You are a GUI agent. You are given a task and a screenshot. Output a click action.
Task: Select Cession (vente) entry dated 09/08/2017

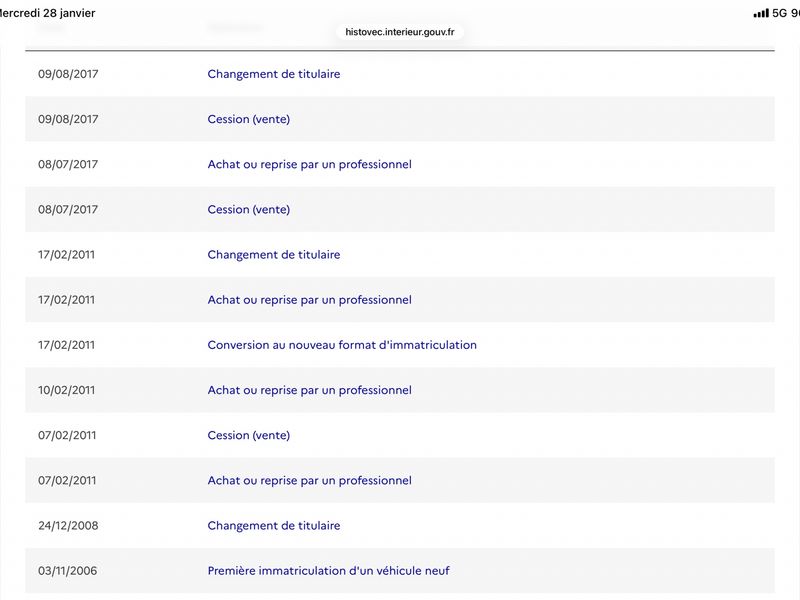point(248,119)
